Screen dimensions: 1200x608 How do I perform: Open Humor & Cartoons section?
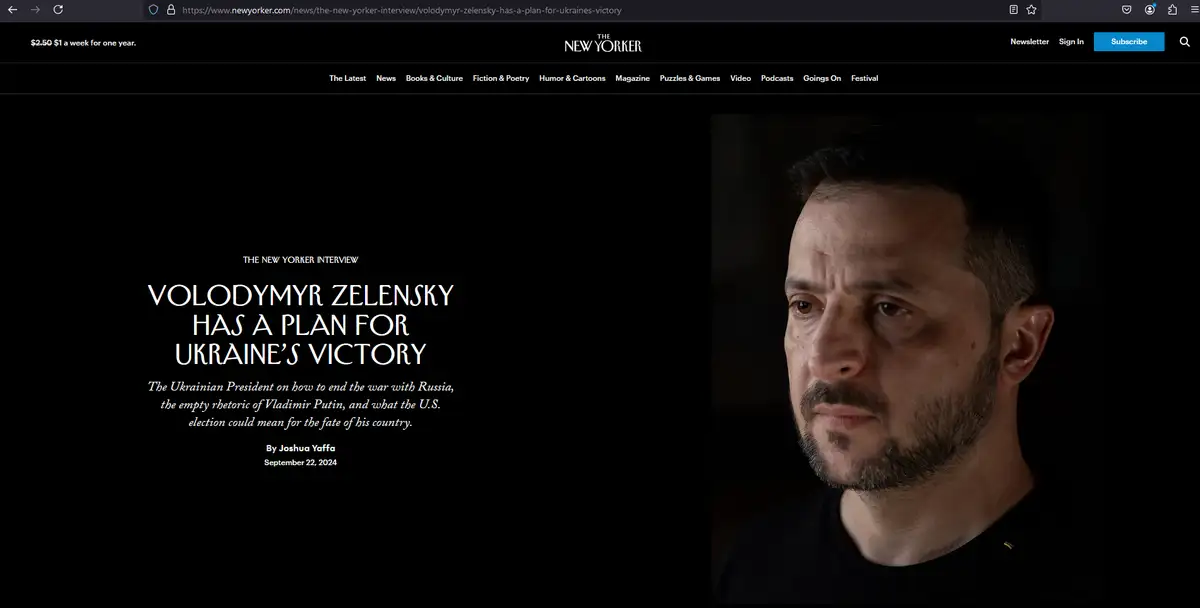click(x=572, y=78)
